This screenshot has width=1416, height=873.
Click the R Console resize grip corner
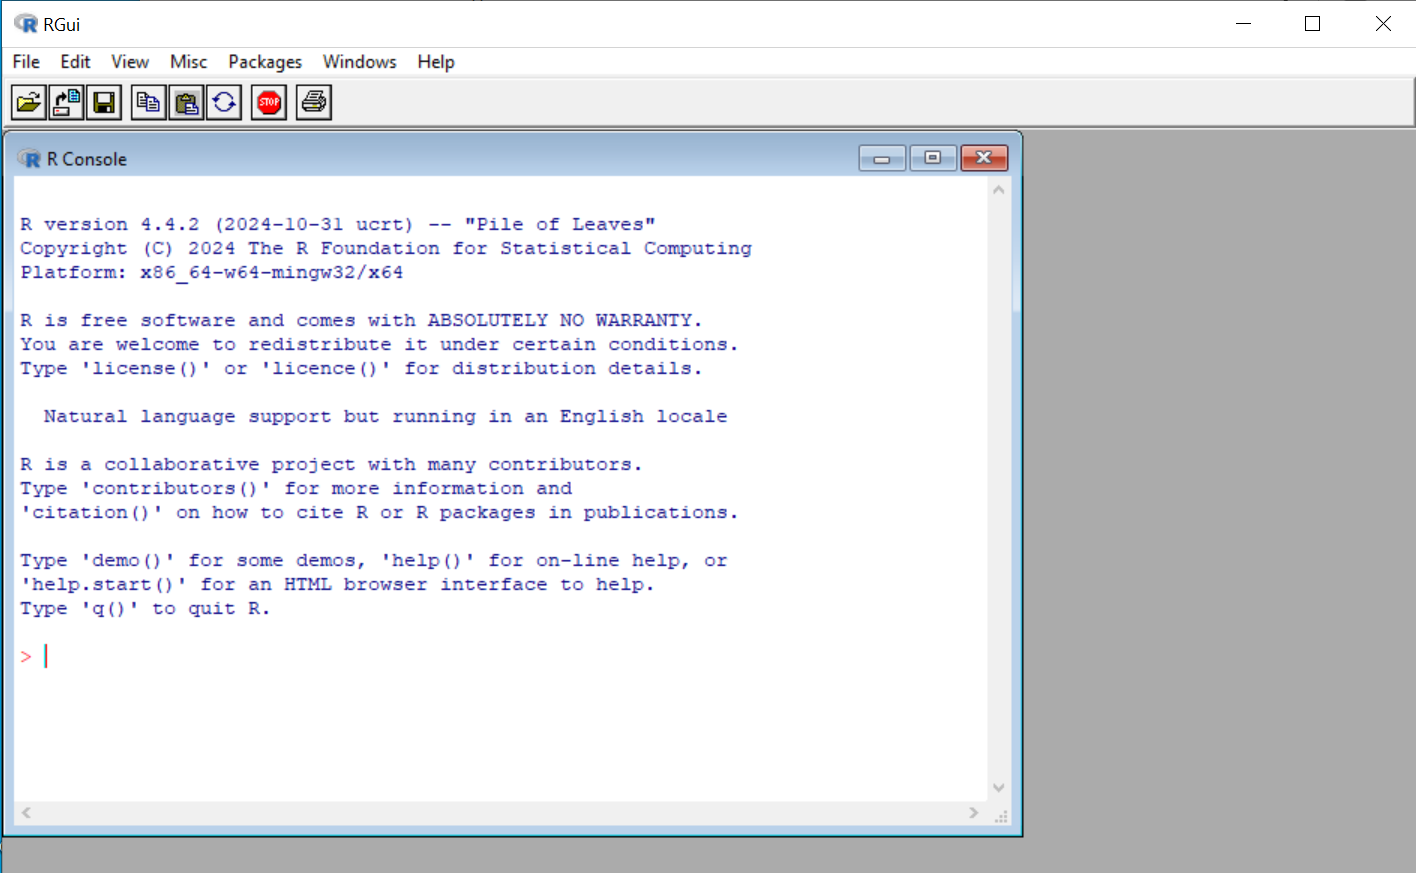(1001, 816)
